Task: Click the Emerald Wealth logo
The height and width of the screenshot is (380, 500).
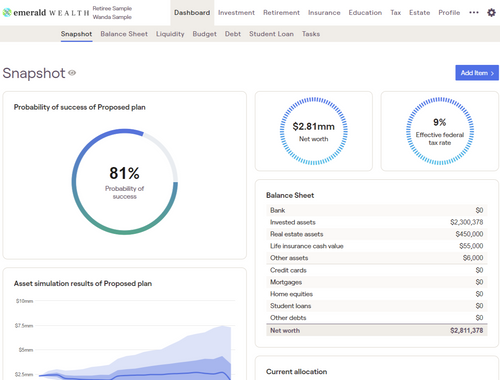Action: tap(46, 13)
